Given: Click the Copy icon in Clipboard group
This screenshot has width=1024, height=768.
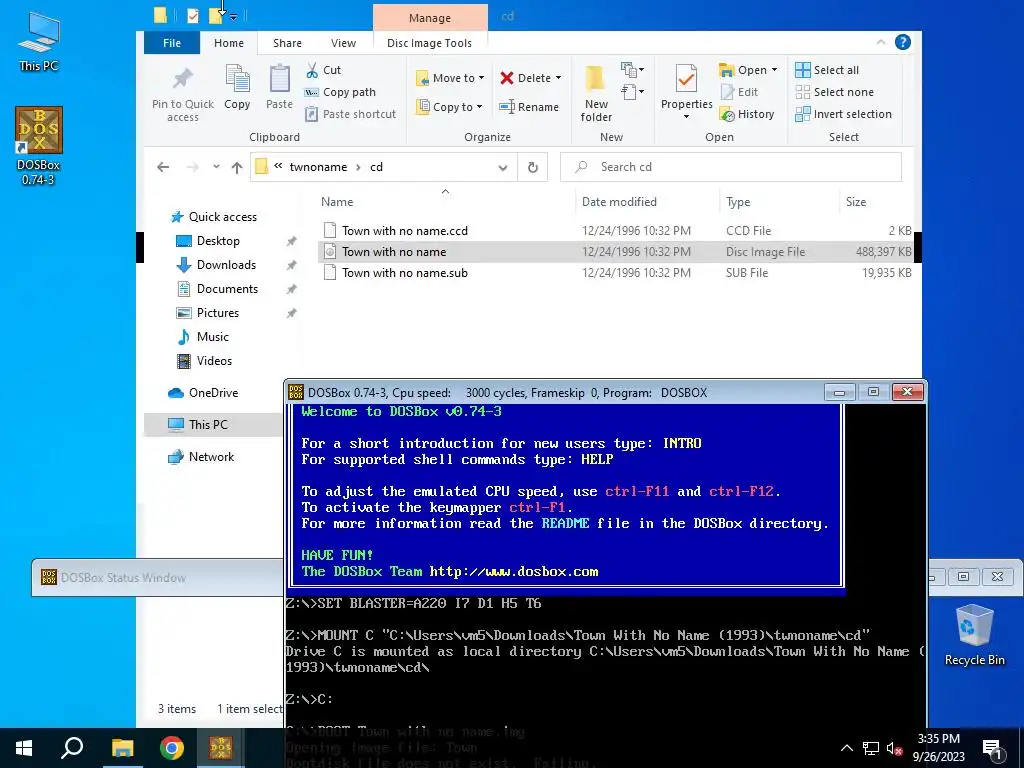Looking at the screenshot, I should pyautogui.click(x=237, y=88).
